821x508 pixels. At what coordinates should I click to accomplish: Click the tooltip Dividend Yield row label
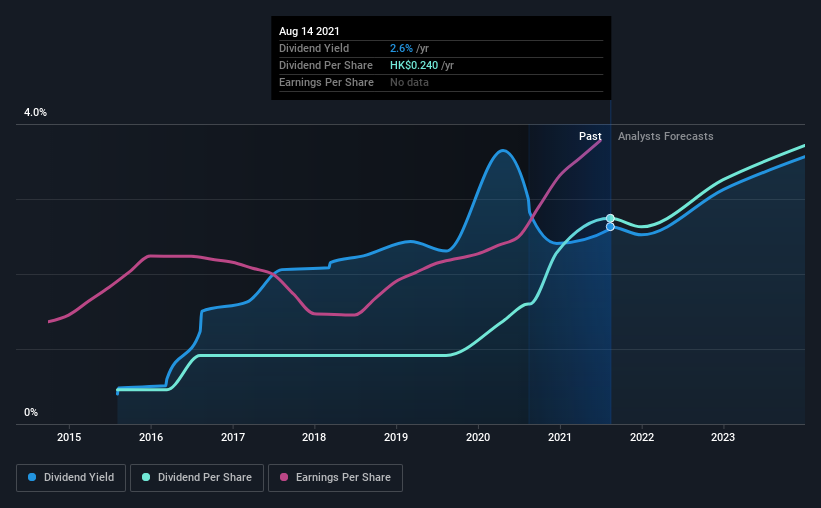314,48
